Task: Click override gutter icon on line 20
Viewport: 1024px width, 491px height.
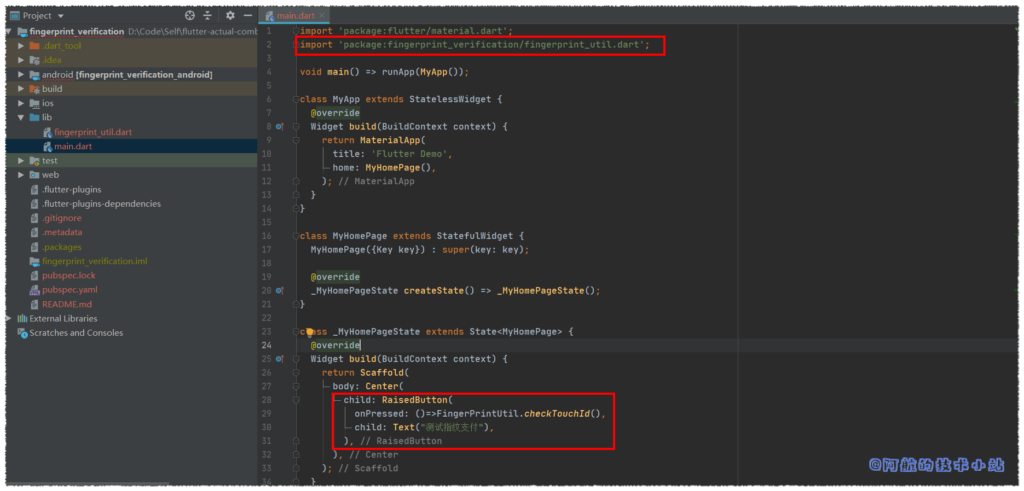Action: coord(280,291)
